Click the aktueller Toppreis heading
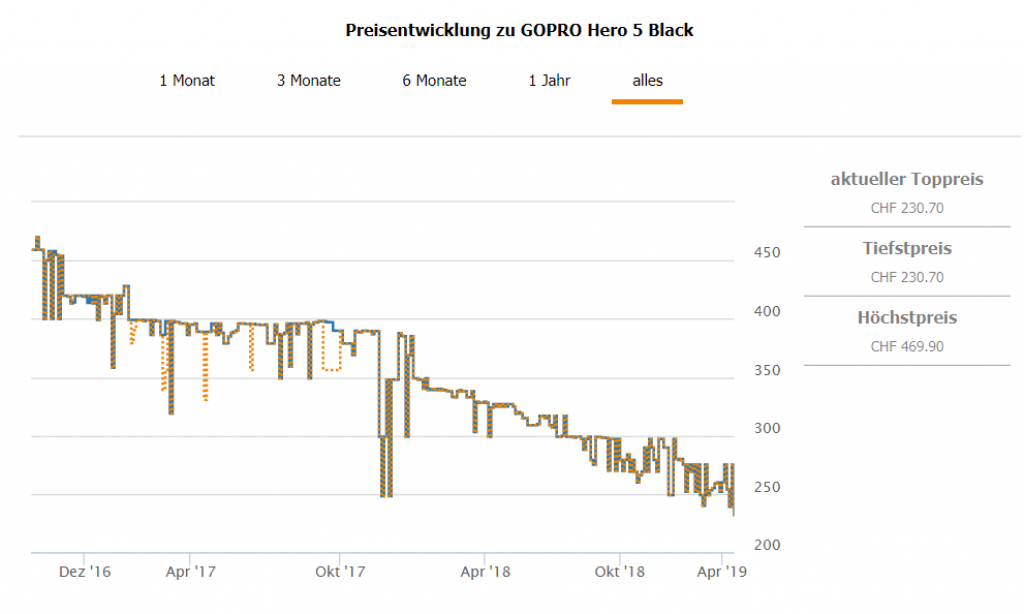 point(907,180)
